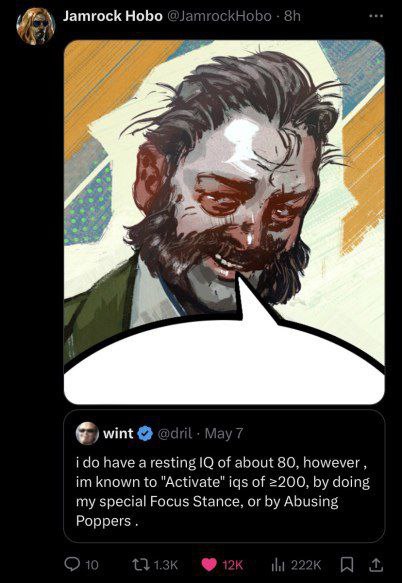
Task: Click the May 7 date on quoted tweet
Action: coord(224,434)
